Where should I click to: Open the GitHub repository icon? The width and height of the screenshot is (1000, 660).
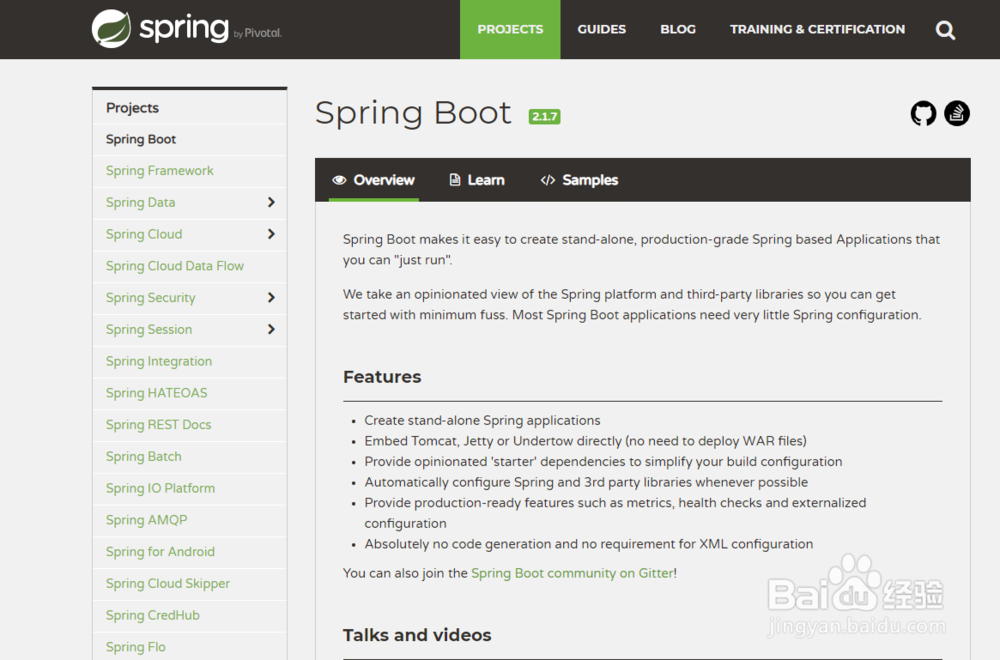pos(923,114)
